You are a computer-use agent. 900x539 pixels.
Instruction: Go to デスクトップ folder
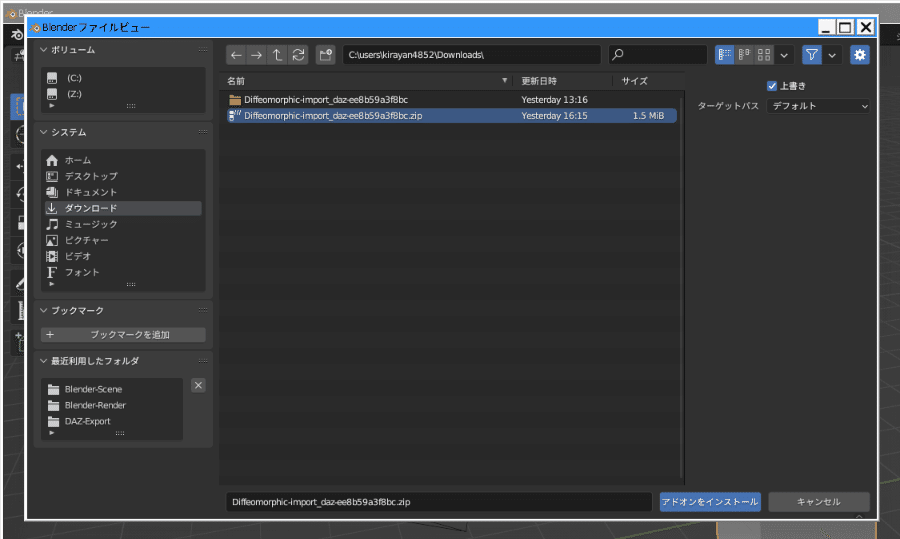pos(123,176)
